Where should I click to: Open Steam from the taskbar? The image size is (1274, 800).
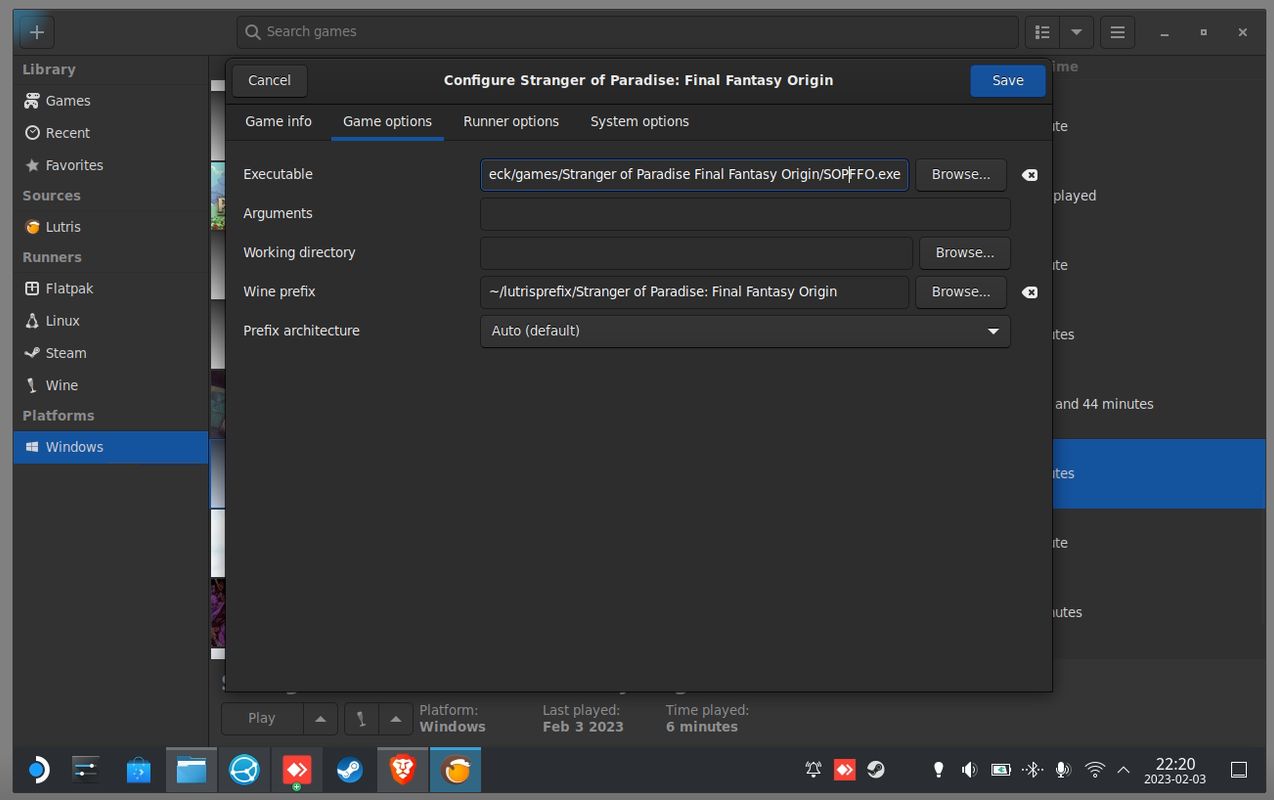click(x=349, y=770)
